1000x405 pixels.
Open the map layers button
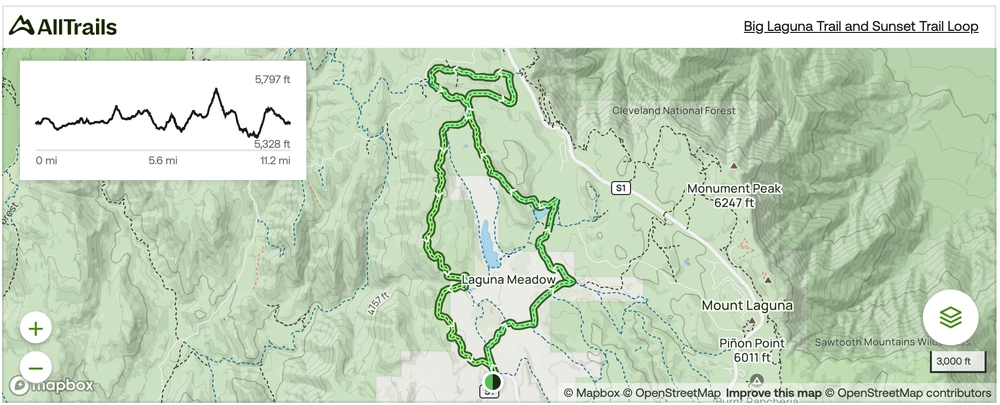(950, 317)
